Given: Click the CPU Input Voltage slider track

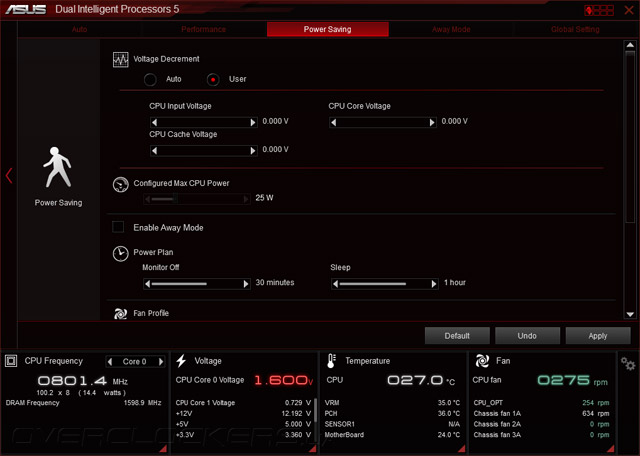Looking at the screenshot, I should 203,122.
